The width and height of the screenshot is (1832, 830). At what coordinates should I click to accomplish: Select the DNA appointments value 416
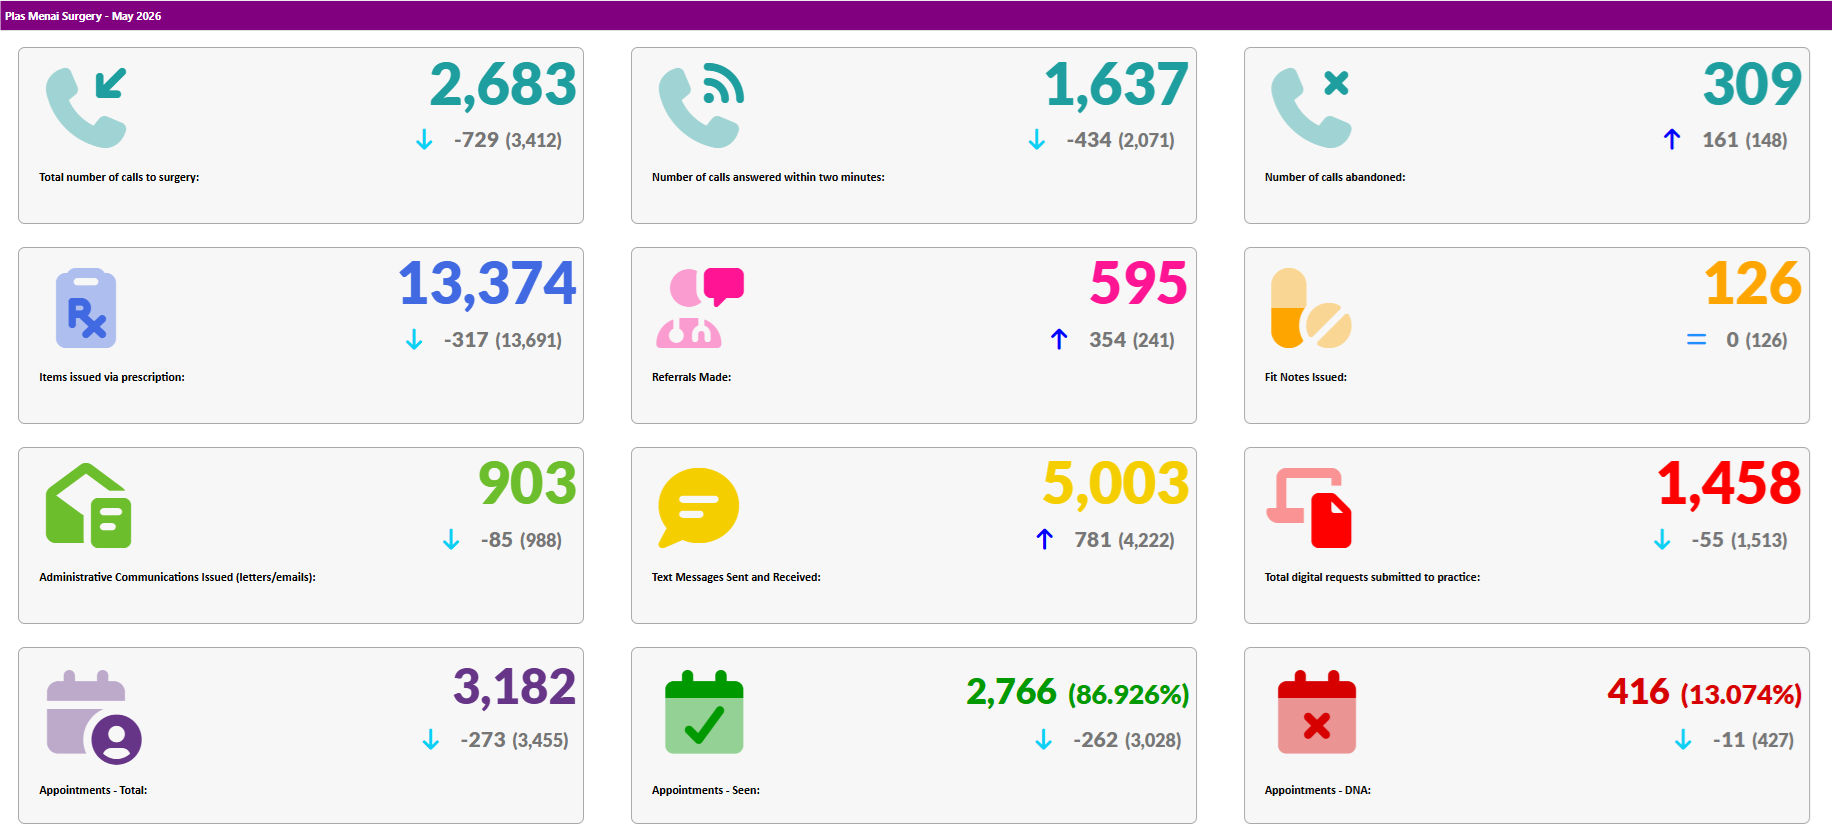point(1638,692)
